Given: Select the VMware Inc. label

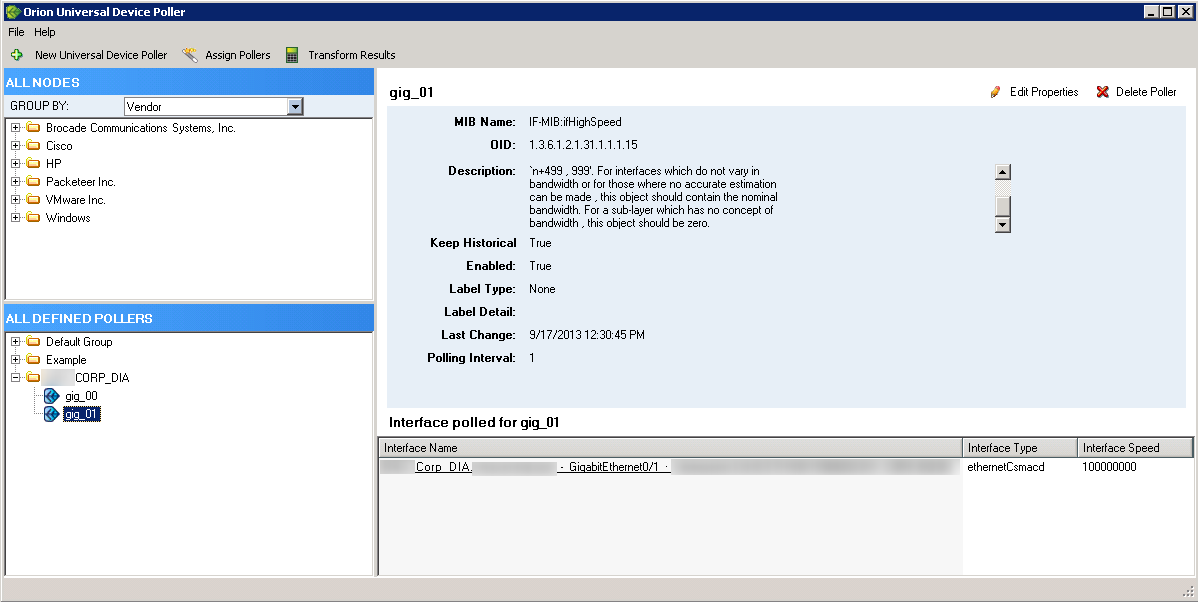Looking at the screenshot, I should coord(76,199).
